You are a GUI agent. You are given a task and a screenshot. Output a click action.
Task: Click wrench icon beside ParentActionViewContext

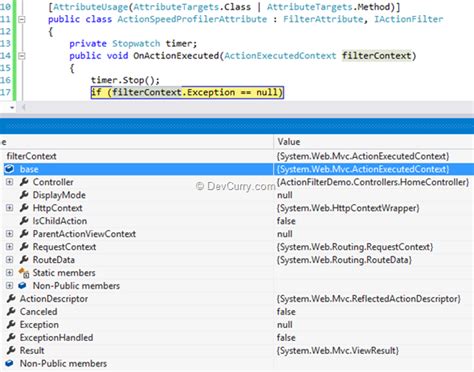click(x=24, y=234)
